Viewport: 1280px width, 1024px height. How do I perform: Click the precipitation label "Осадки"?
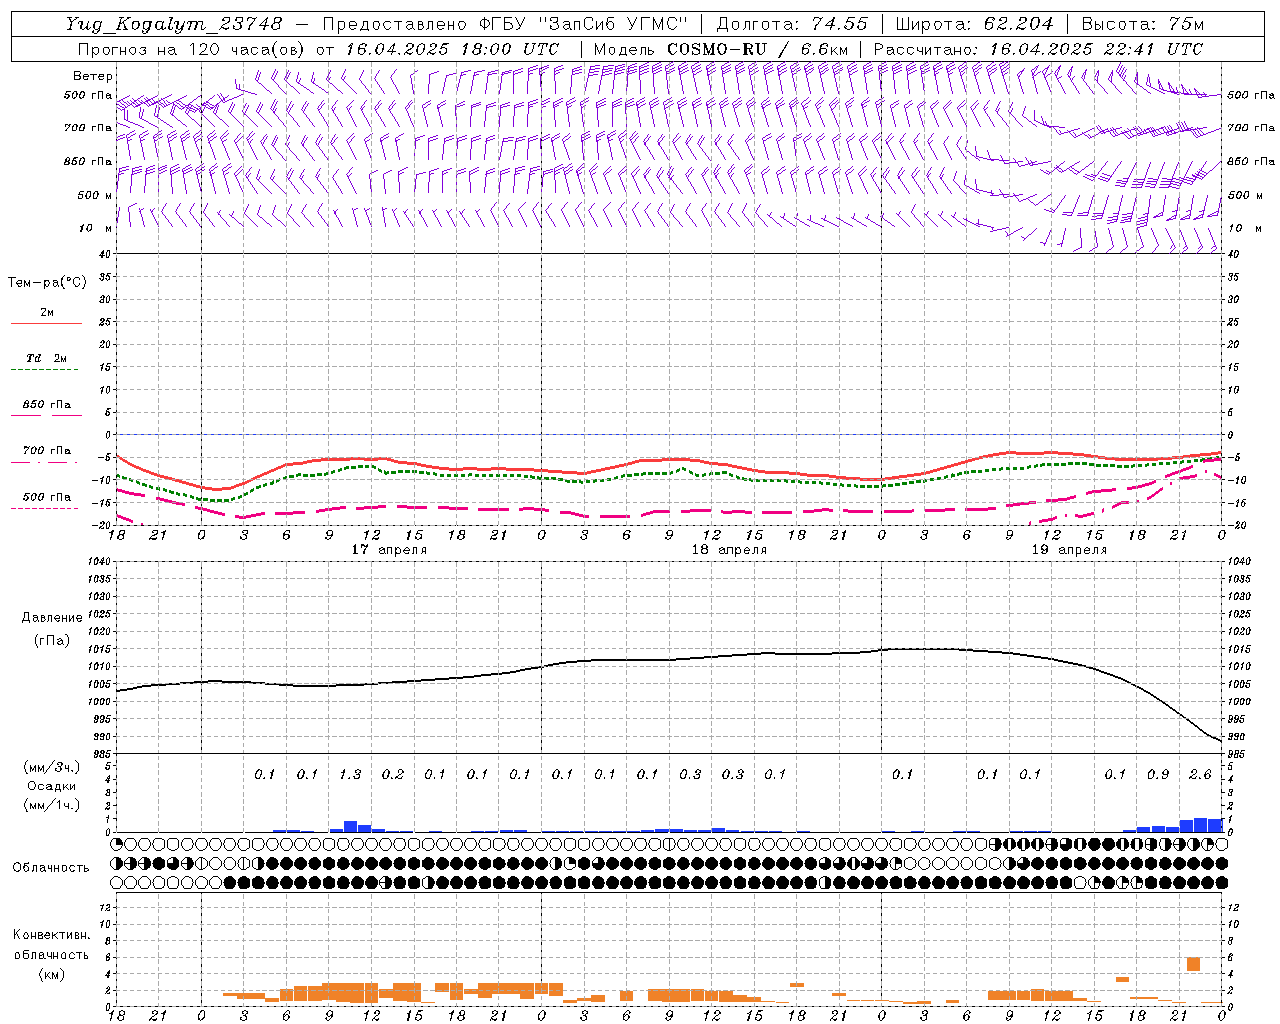coord(52,786)
